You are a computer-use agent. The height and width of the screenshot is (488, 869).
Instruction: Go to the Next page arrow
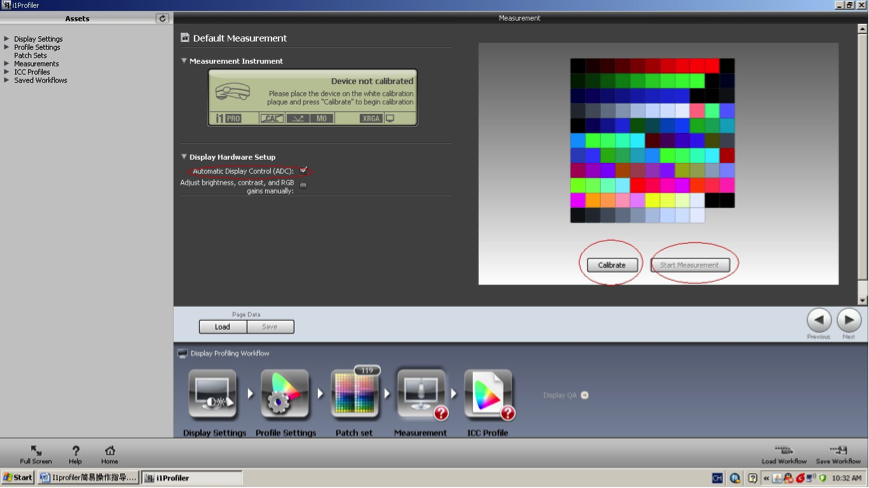point(849,319)
